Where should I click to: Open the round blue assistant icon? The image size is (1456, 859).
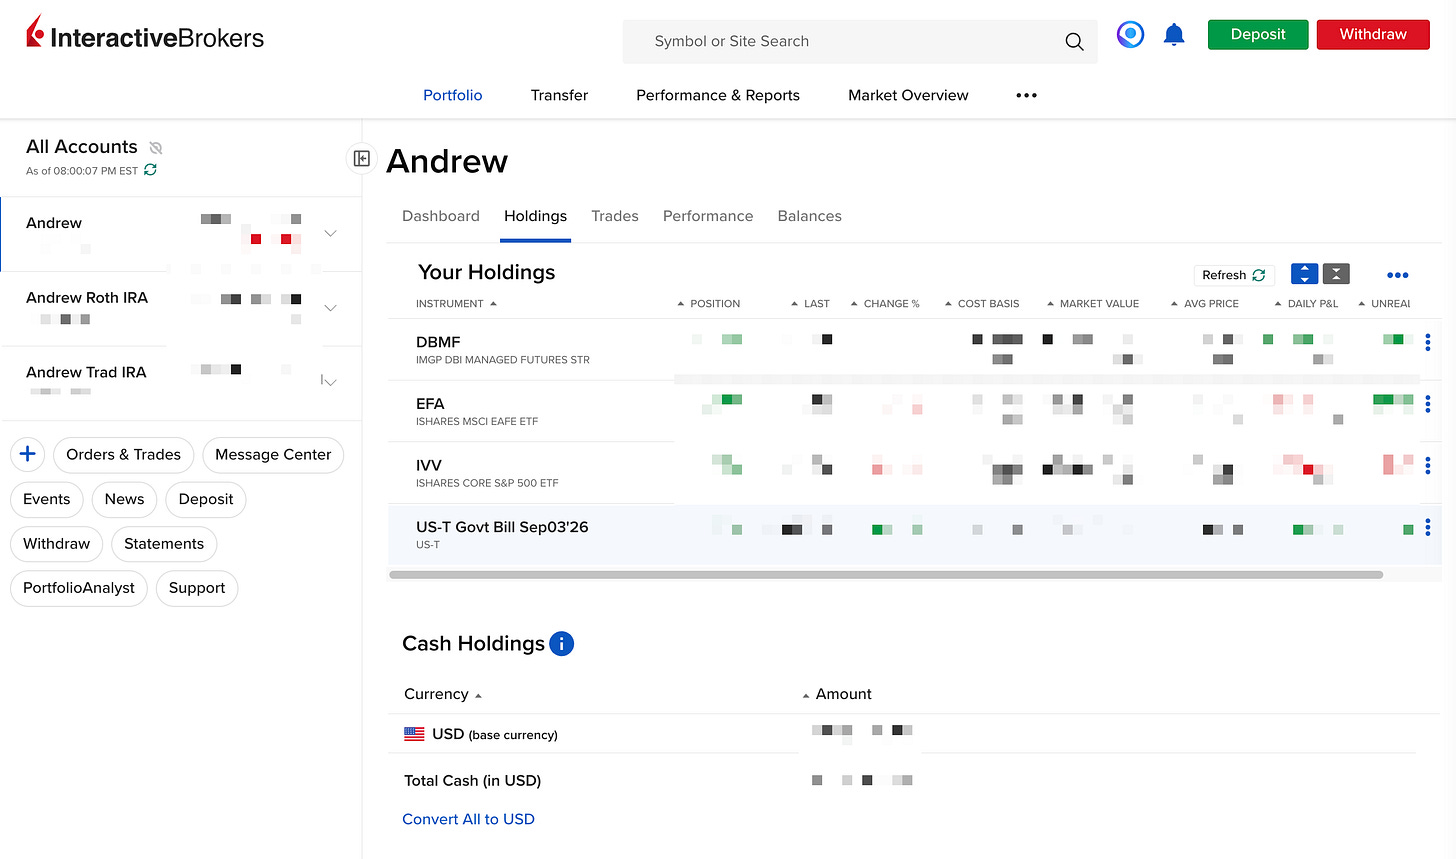click(x=1130, y=35)
